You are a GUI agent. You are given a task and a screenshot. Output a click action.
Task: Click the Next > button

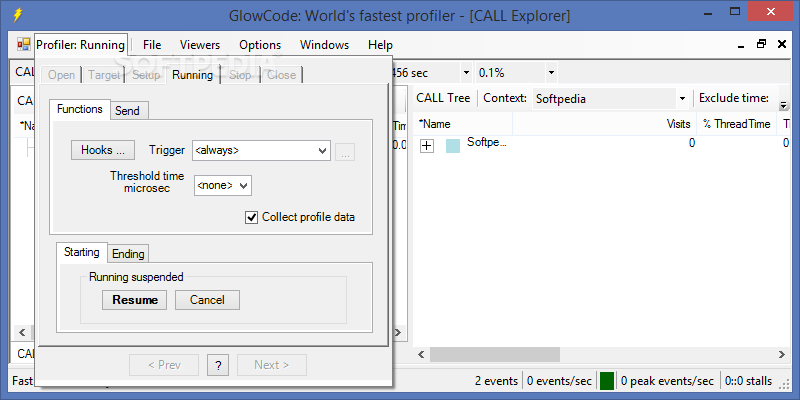(x=271, y=365)
